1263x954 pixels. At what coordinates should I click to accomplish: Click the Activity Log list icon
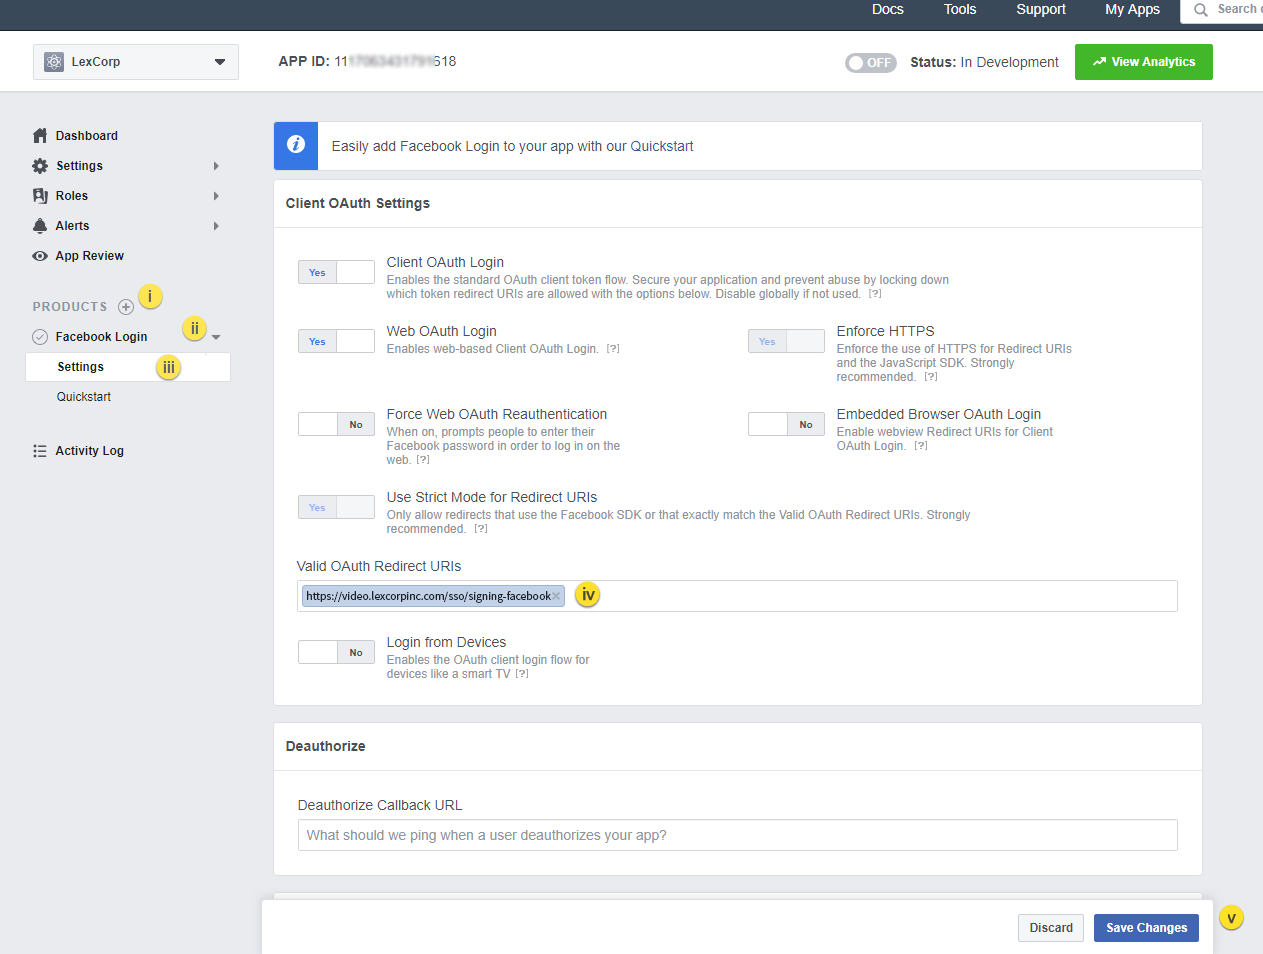[40, 451]
